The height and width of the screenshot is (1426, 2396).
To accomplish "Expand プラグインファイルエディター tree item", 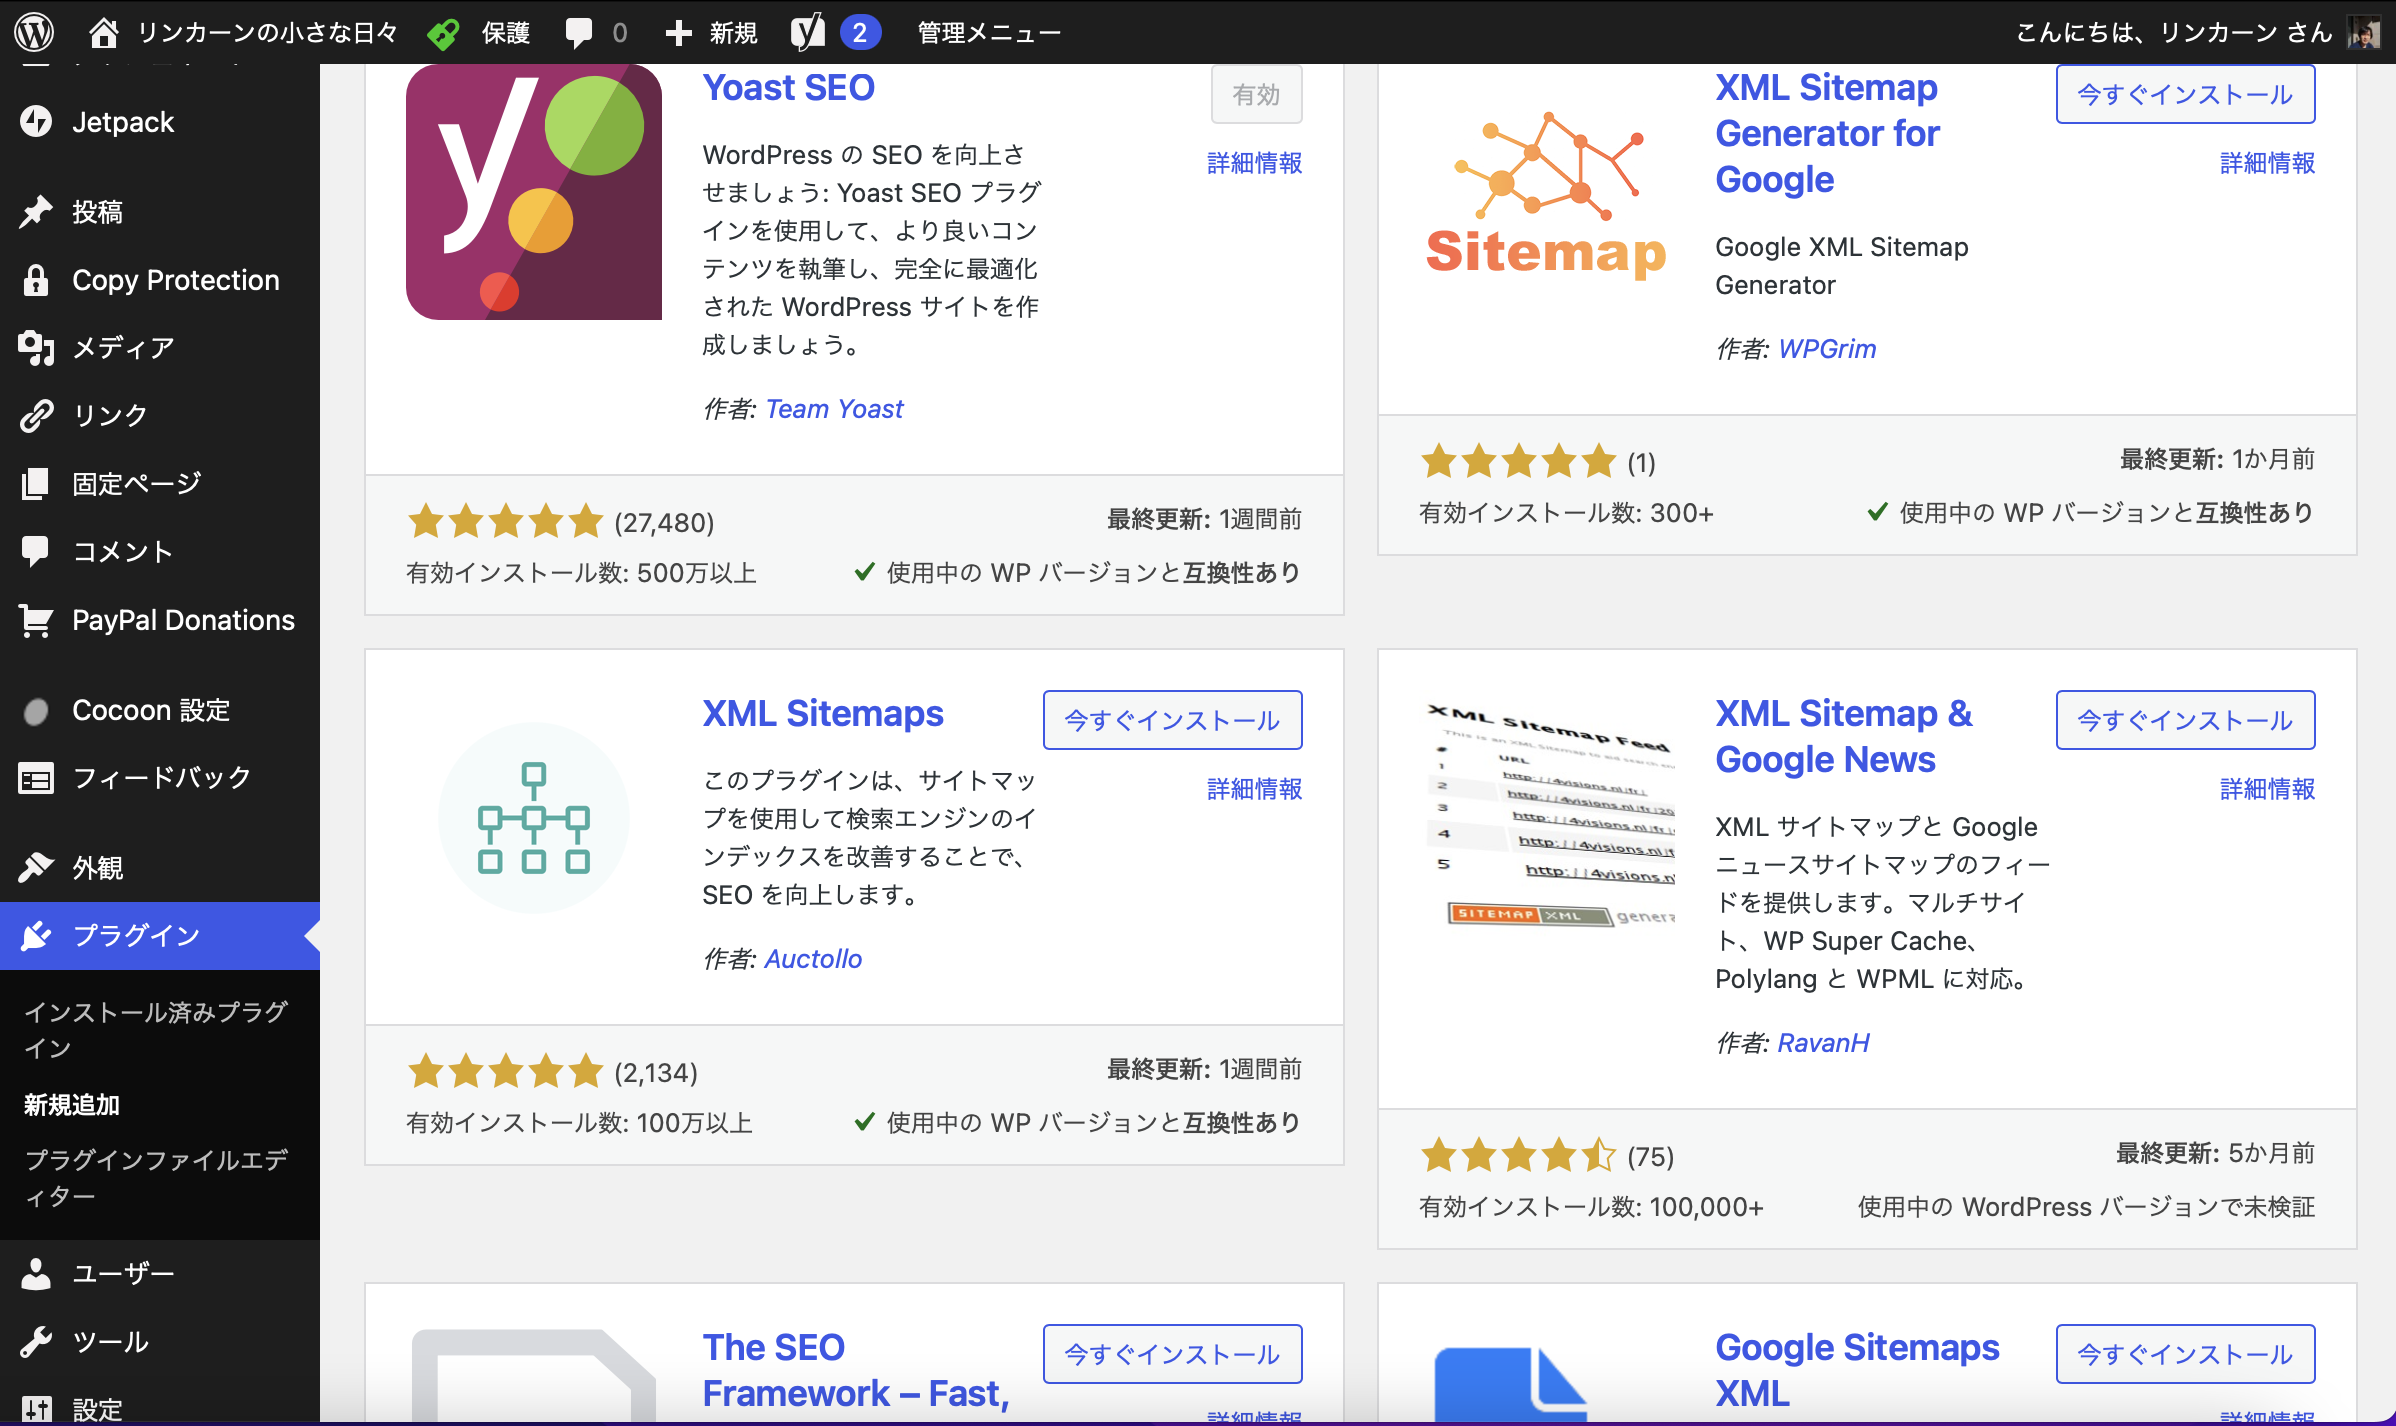I will tap(151, 1176).
